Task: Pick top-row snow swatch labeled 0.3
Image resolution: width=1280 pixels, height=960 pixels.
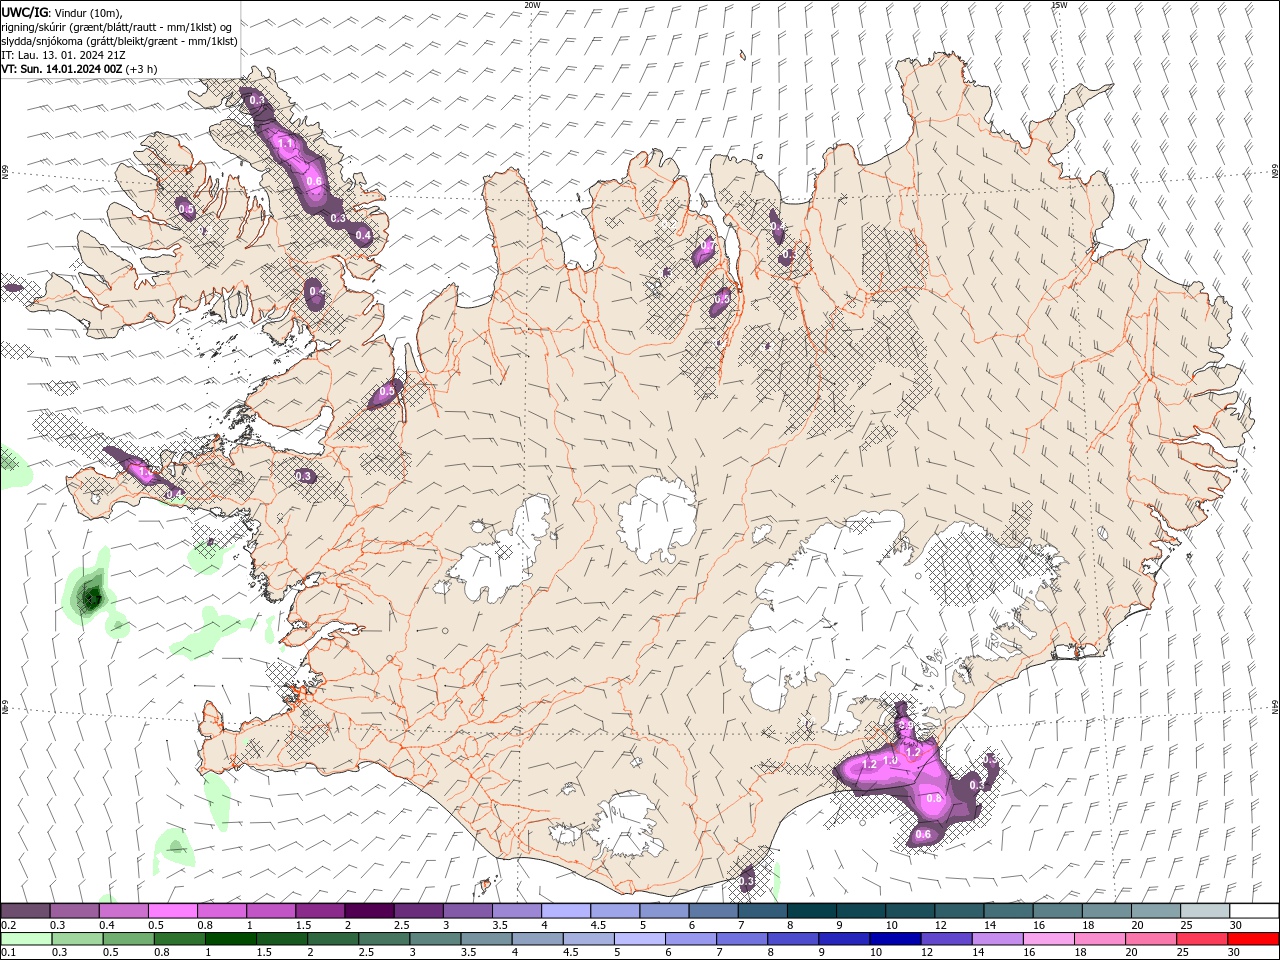Action: tap(74, 911)
